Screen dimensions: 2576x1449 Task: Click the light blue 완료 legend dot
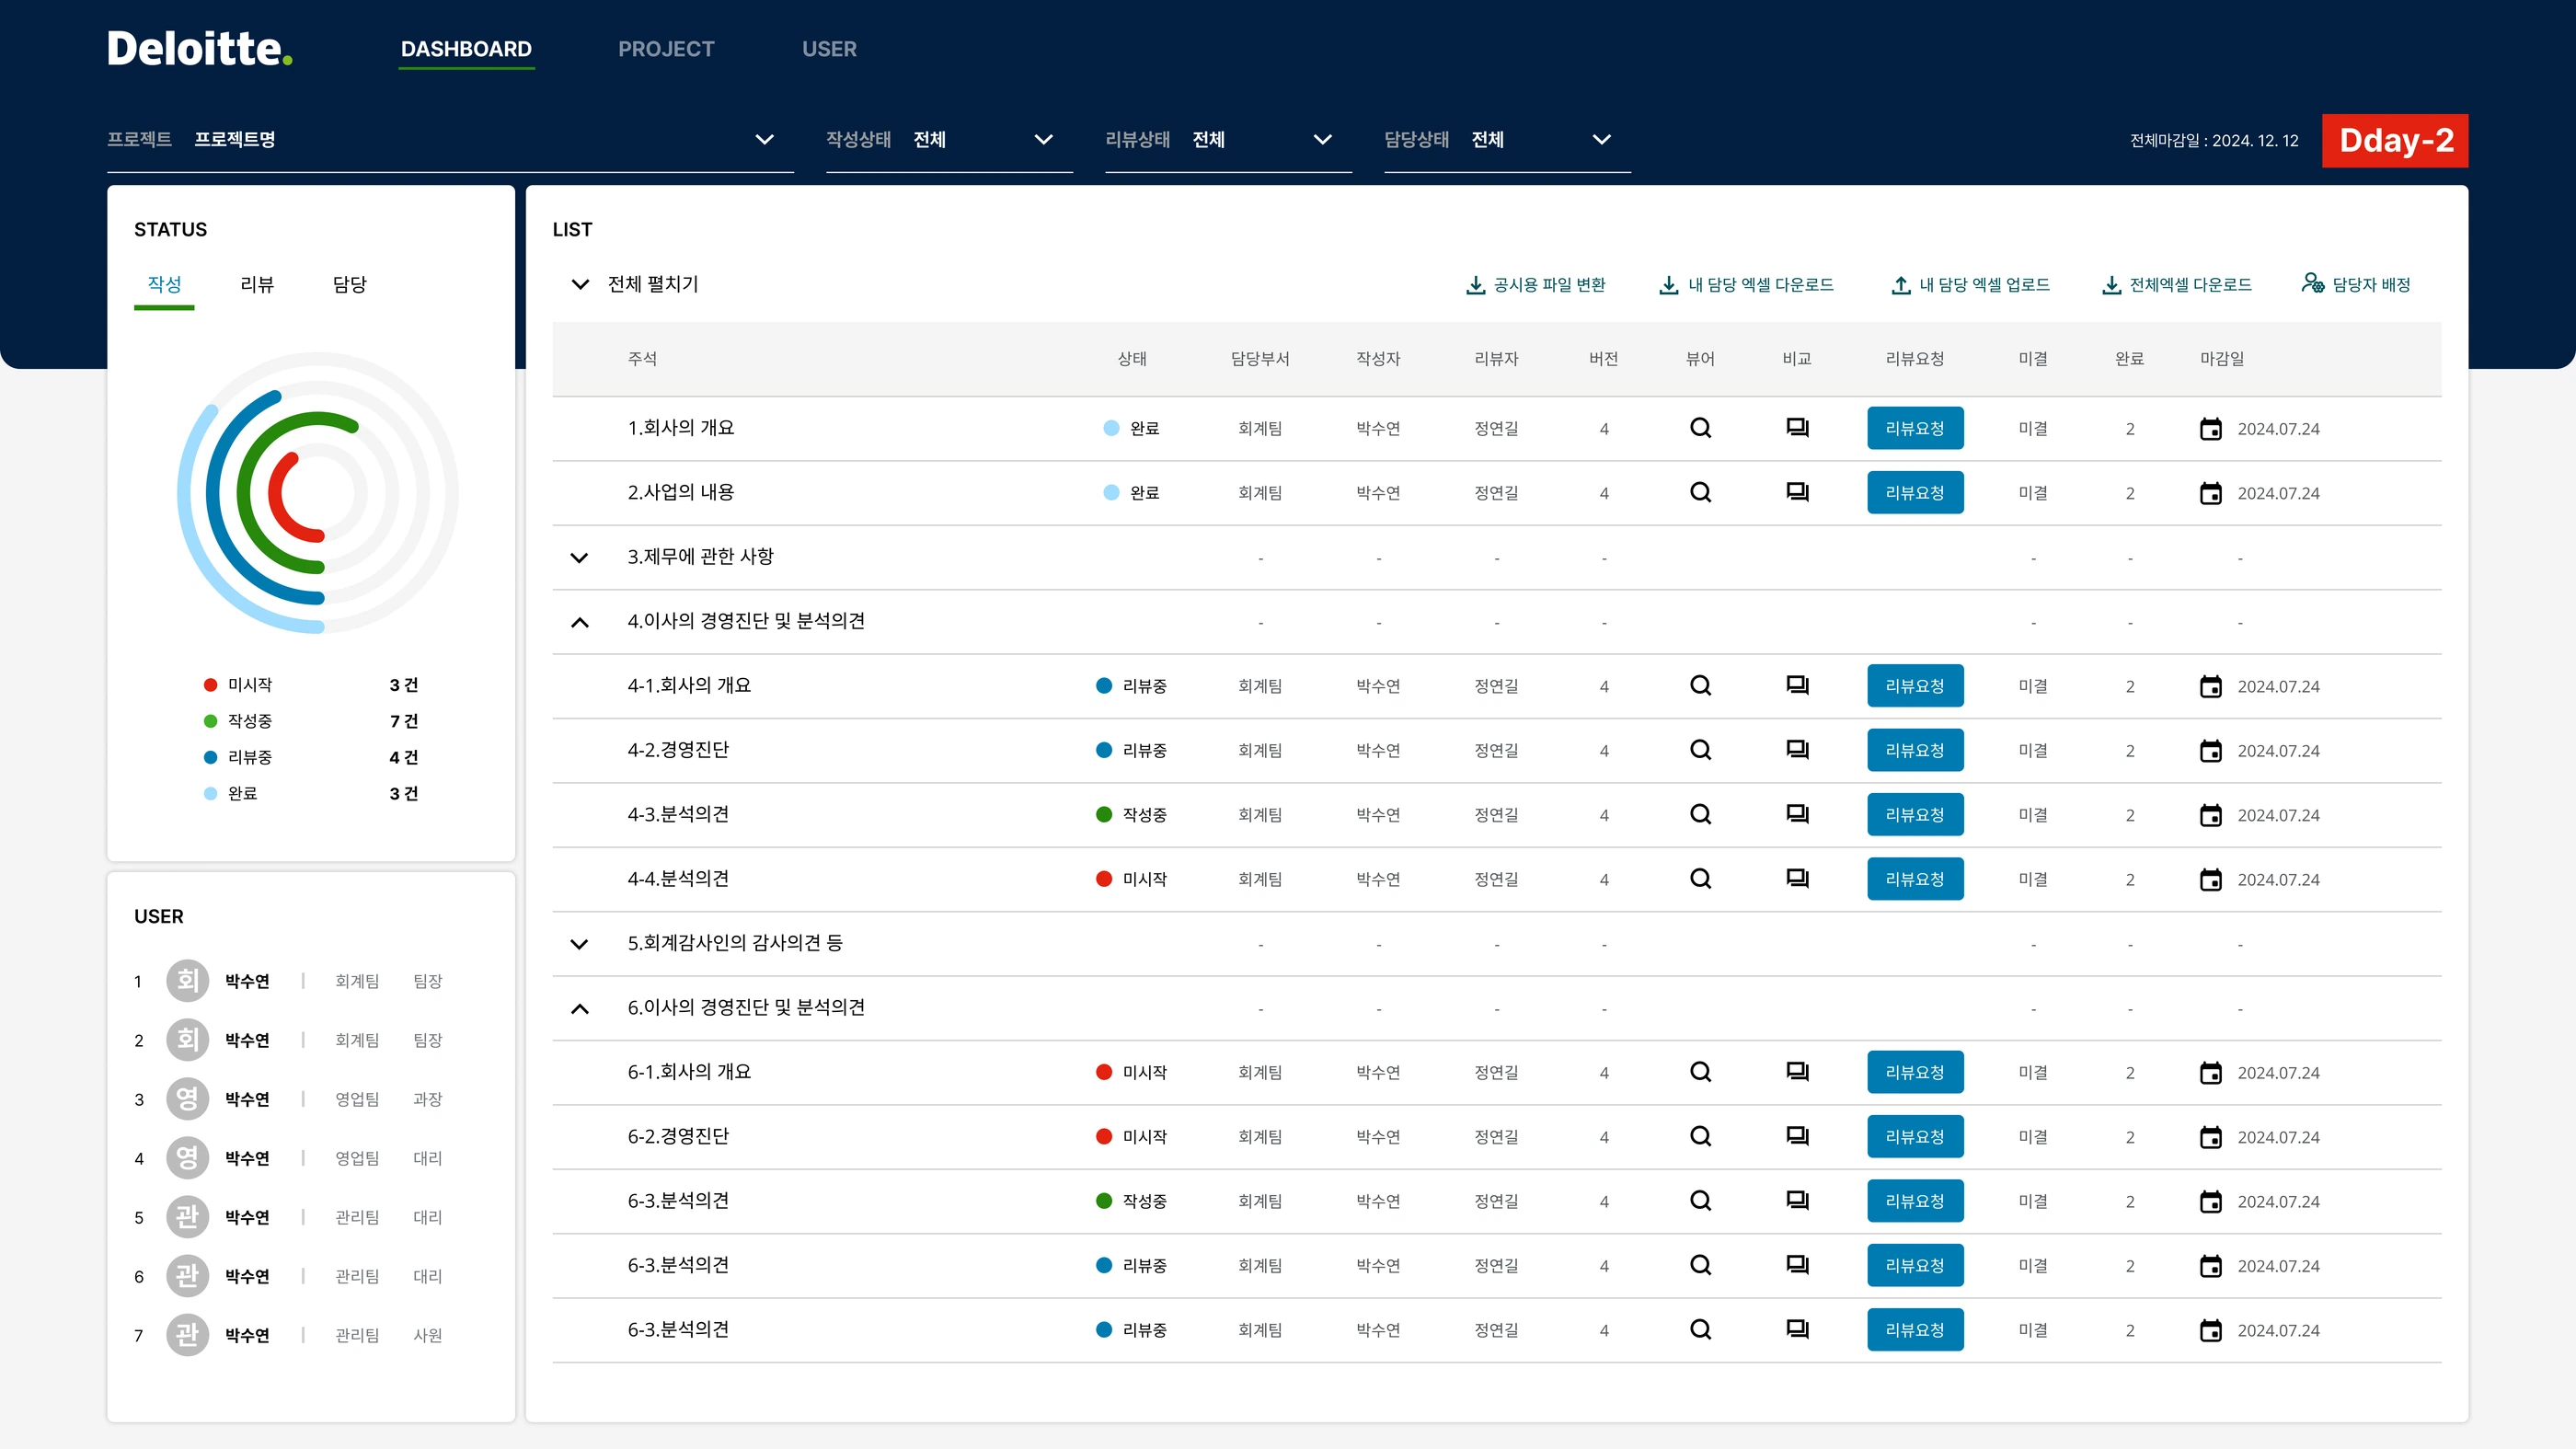[210, 794]
